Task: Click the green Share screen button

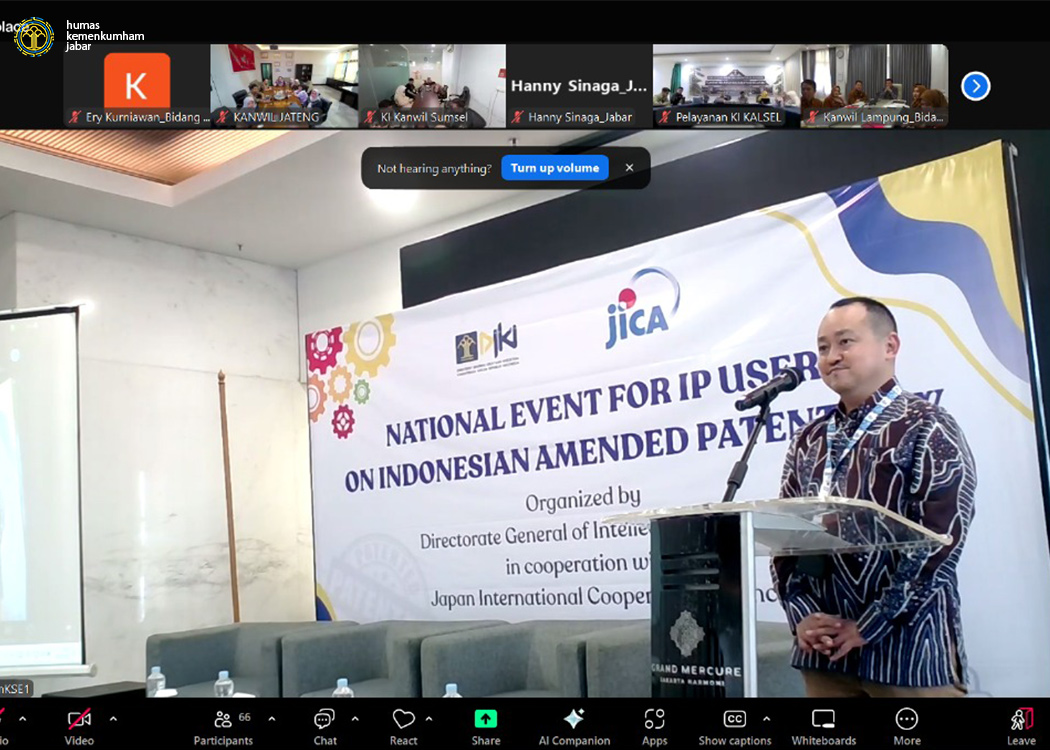Action: coord(486,724)
